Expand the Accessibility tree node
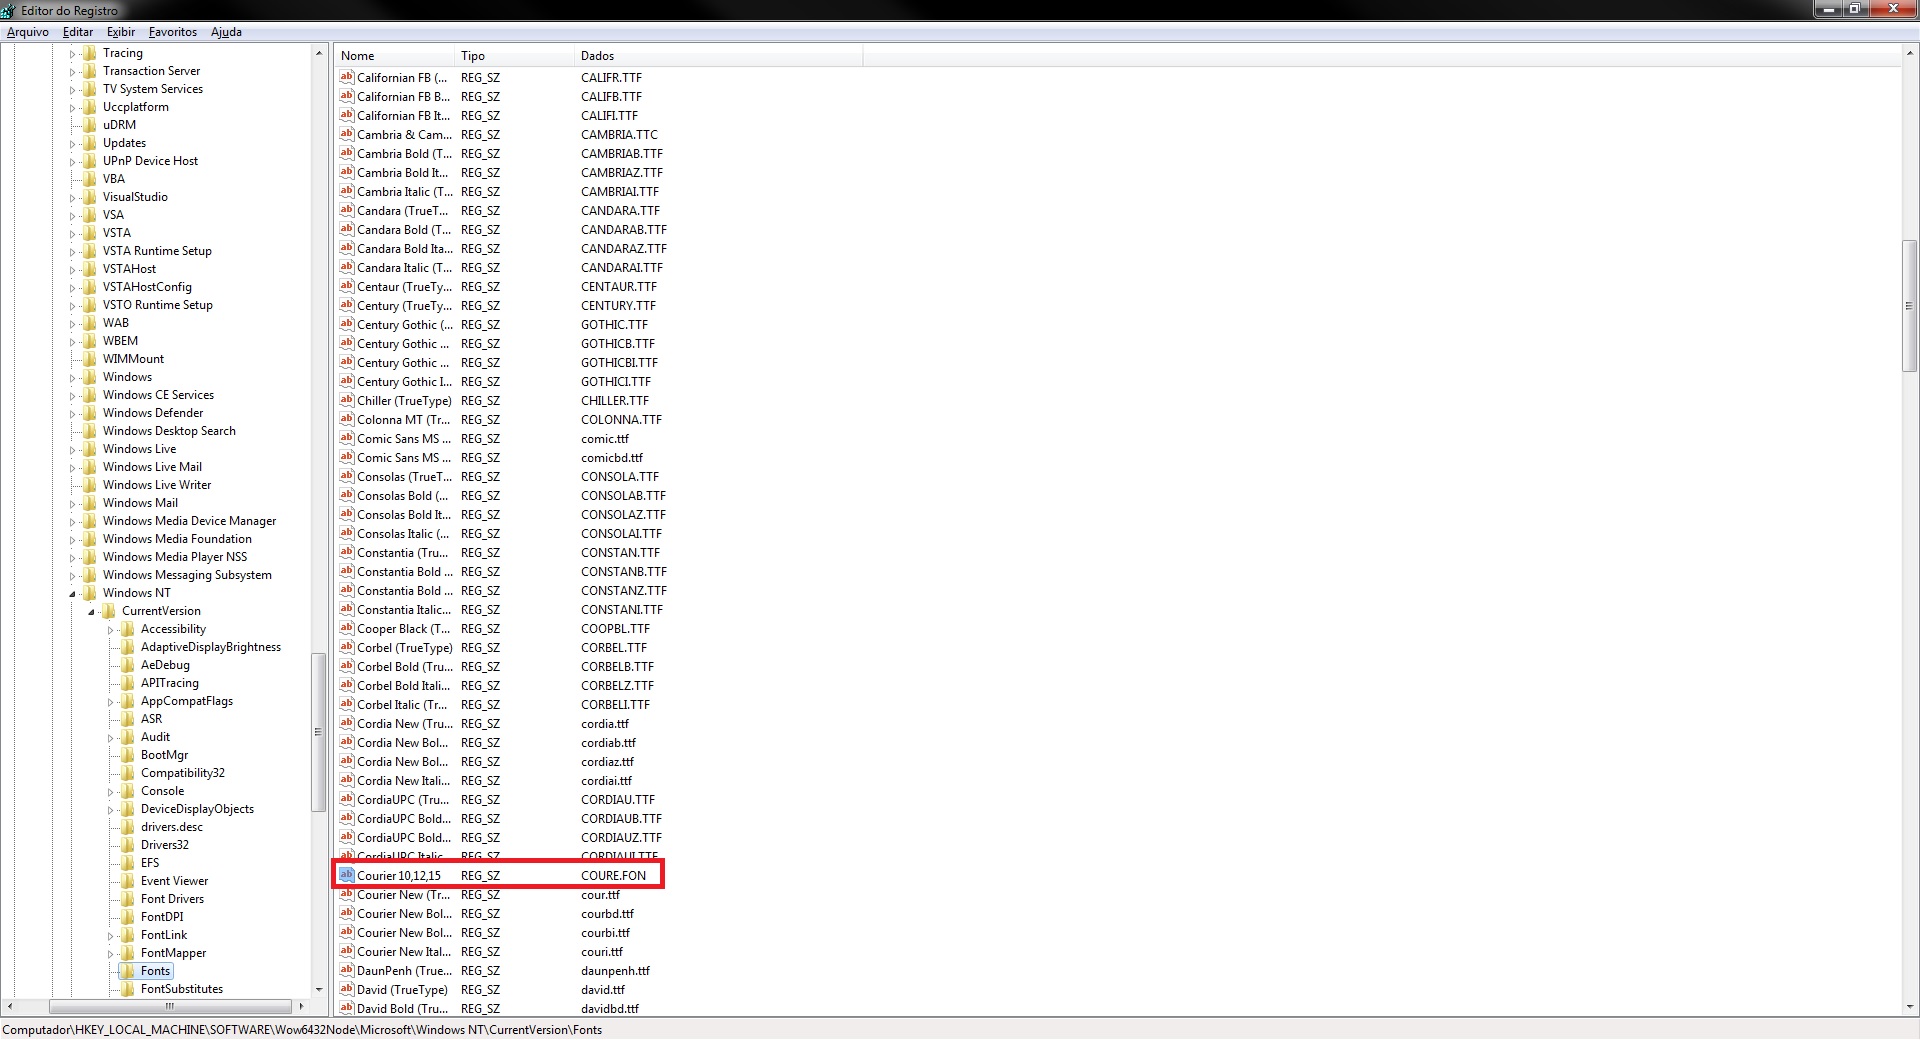 point(111,630)
